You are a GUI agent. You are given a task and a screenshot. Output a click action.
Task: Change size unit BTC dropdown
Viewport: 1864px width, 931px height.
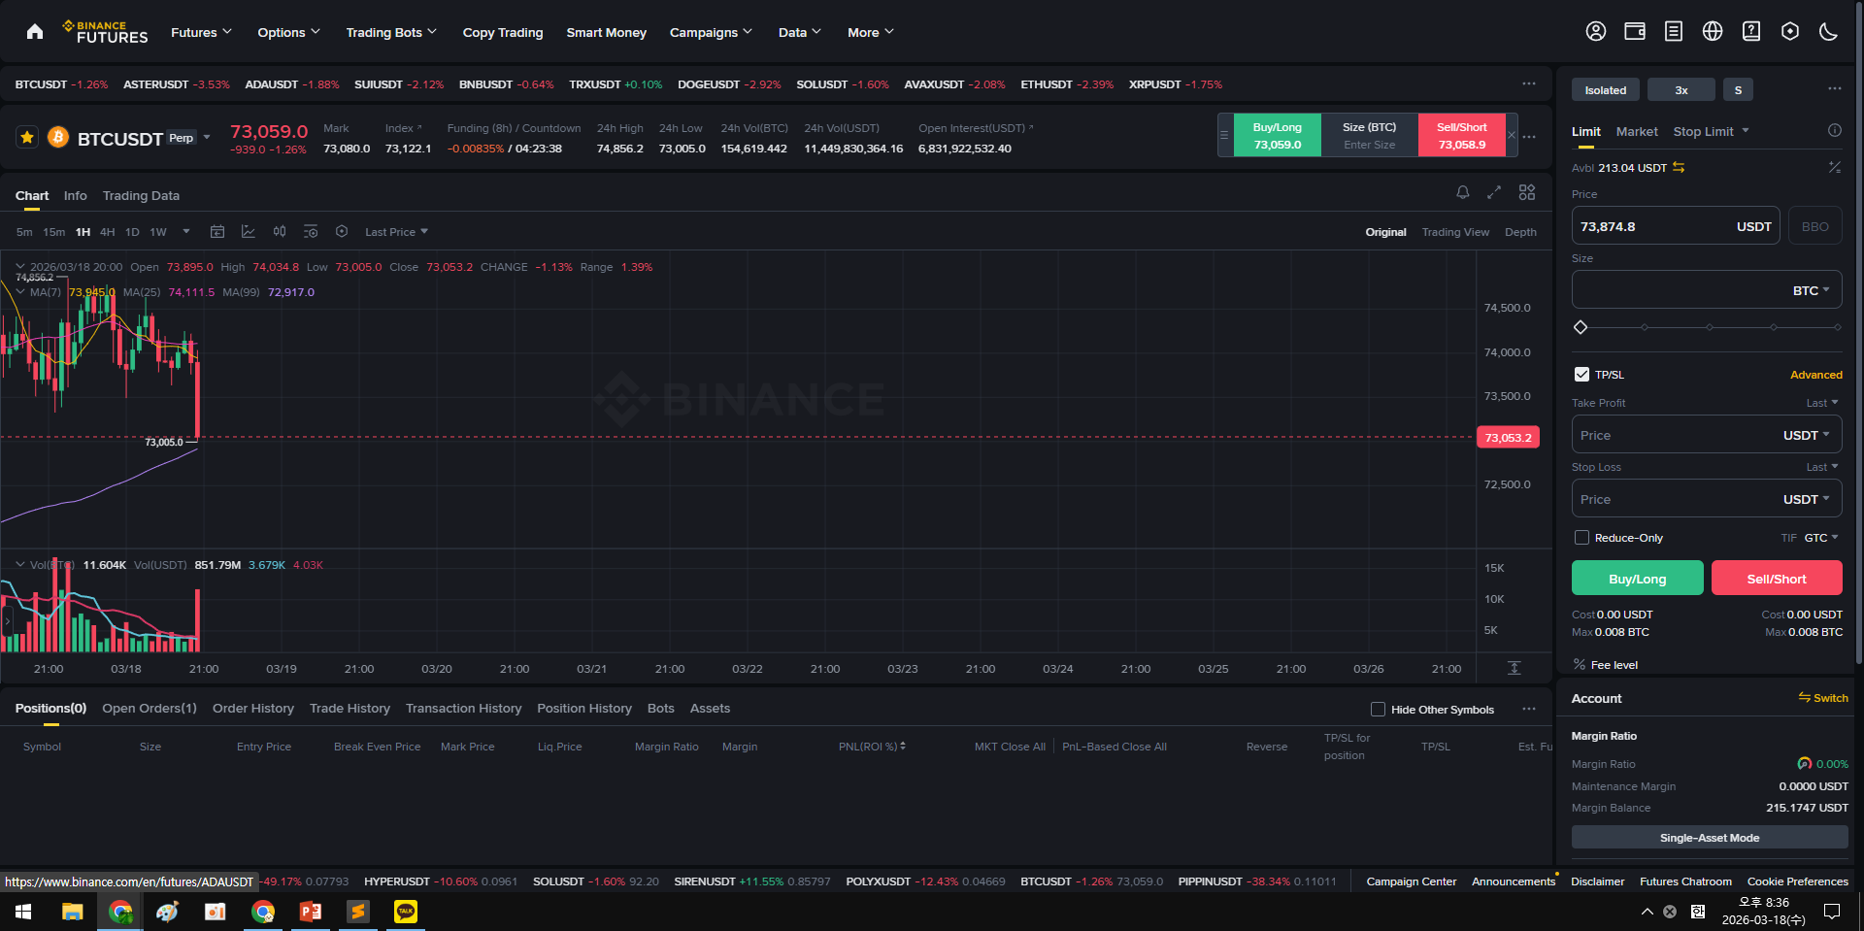[x=1811, y=290]
